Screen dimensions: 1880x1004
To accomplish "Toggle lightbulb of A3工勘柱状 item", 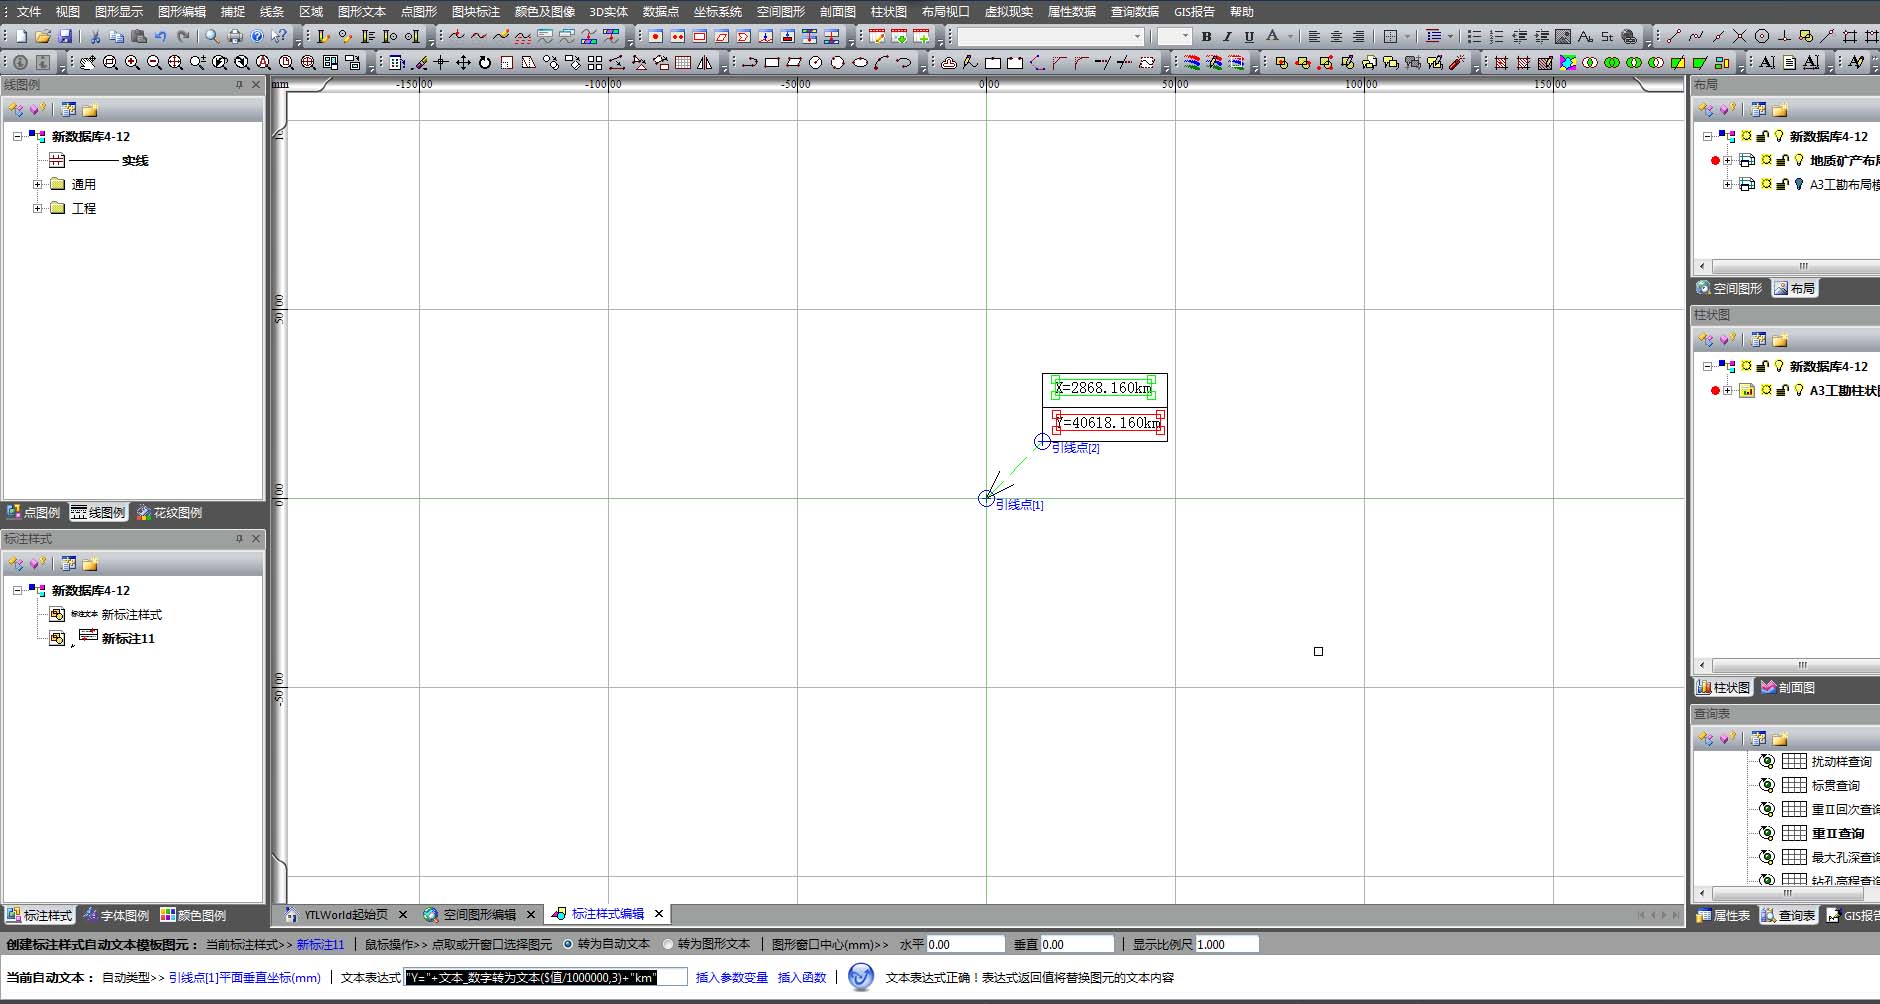I will coord(1799,390).
